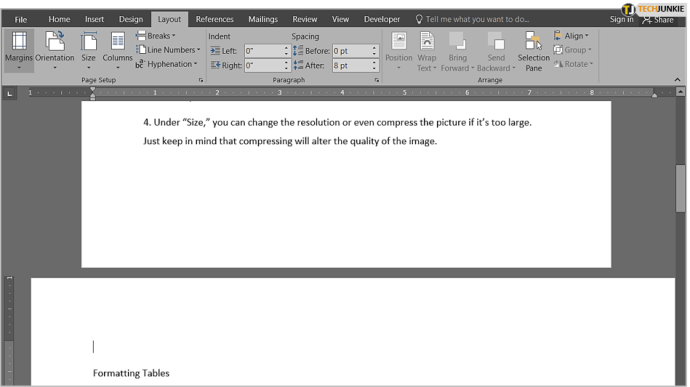The width and height of the screenshot is (690, 387).
Task: Open the Margins menu
Action: [x=19, y=50]
